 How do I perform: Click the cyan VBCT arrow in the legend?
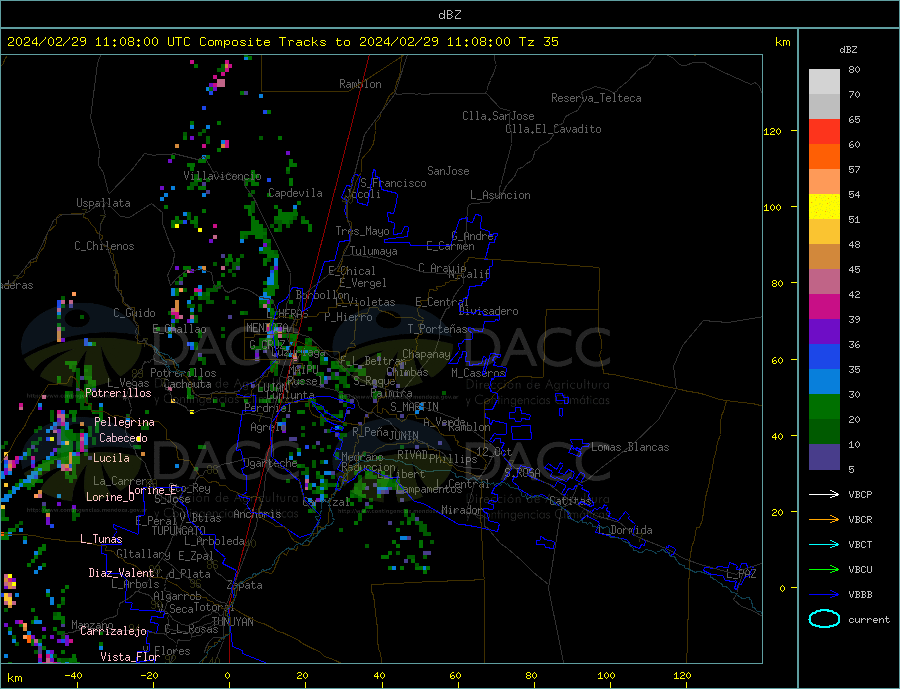(x=824, y=544)
